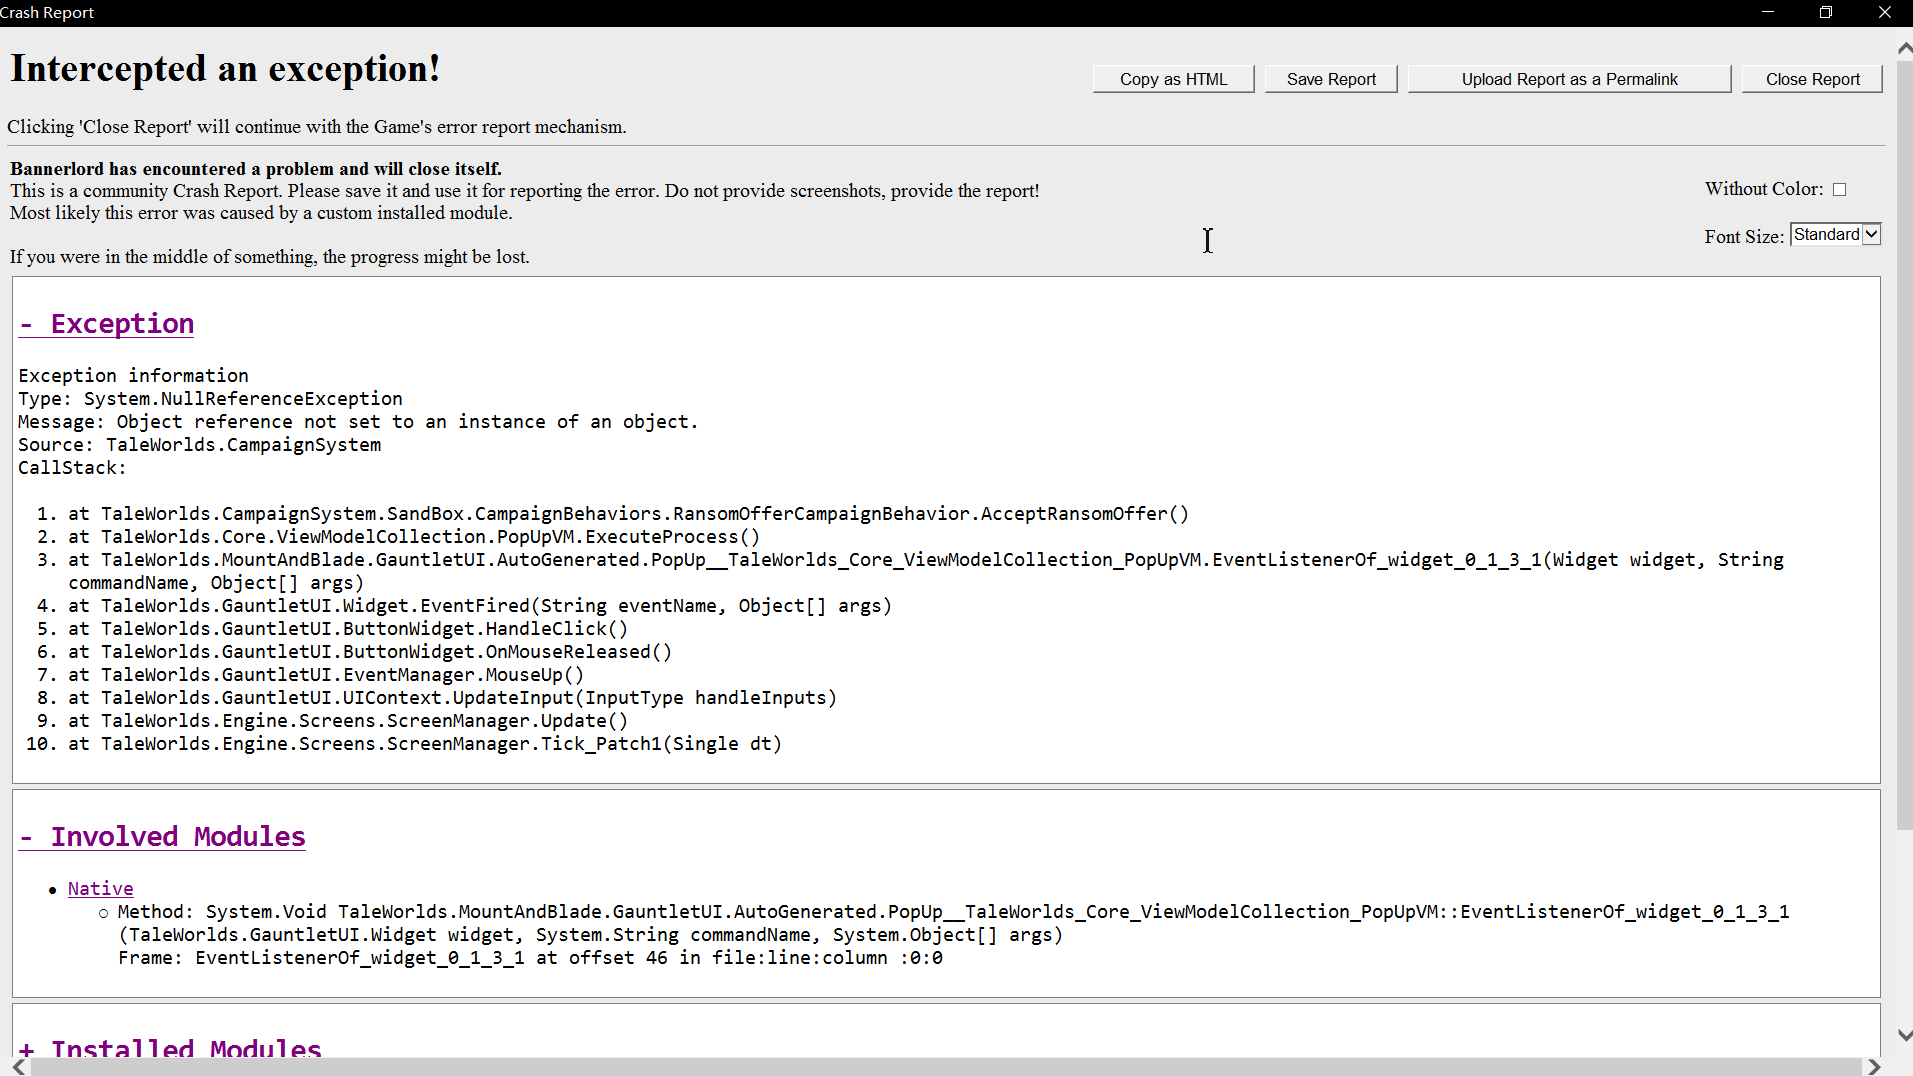This screenshot has height=1076, width=1913.
Task: Click the 'Frame: EventListenerOf_widget_0_1_3_1 at offset 46' line
Action: pos(530,958)
